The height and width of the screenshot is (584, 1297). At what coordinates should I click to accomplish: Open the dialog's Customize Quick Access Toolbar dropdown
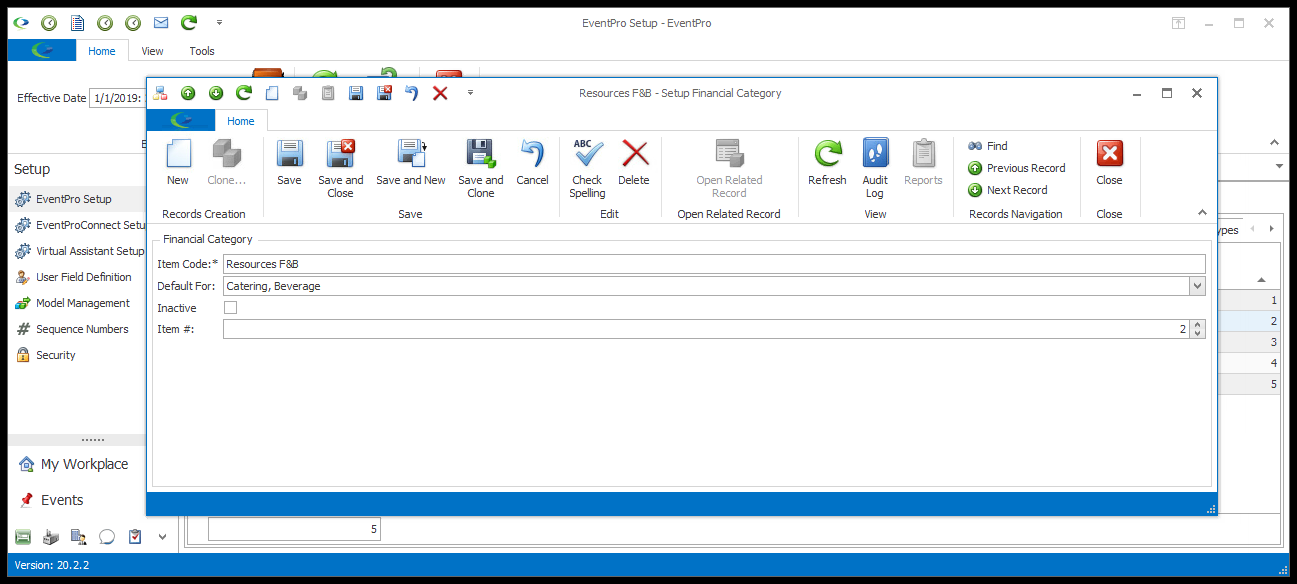pyautogui.click(x=470, y=93)
